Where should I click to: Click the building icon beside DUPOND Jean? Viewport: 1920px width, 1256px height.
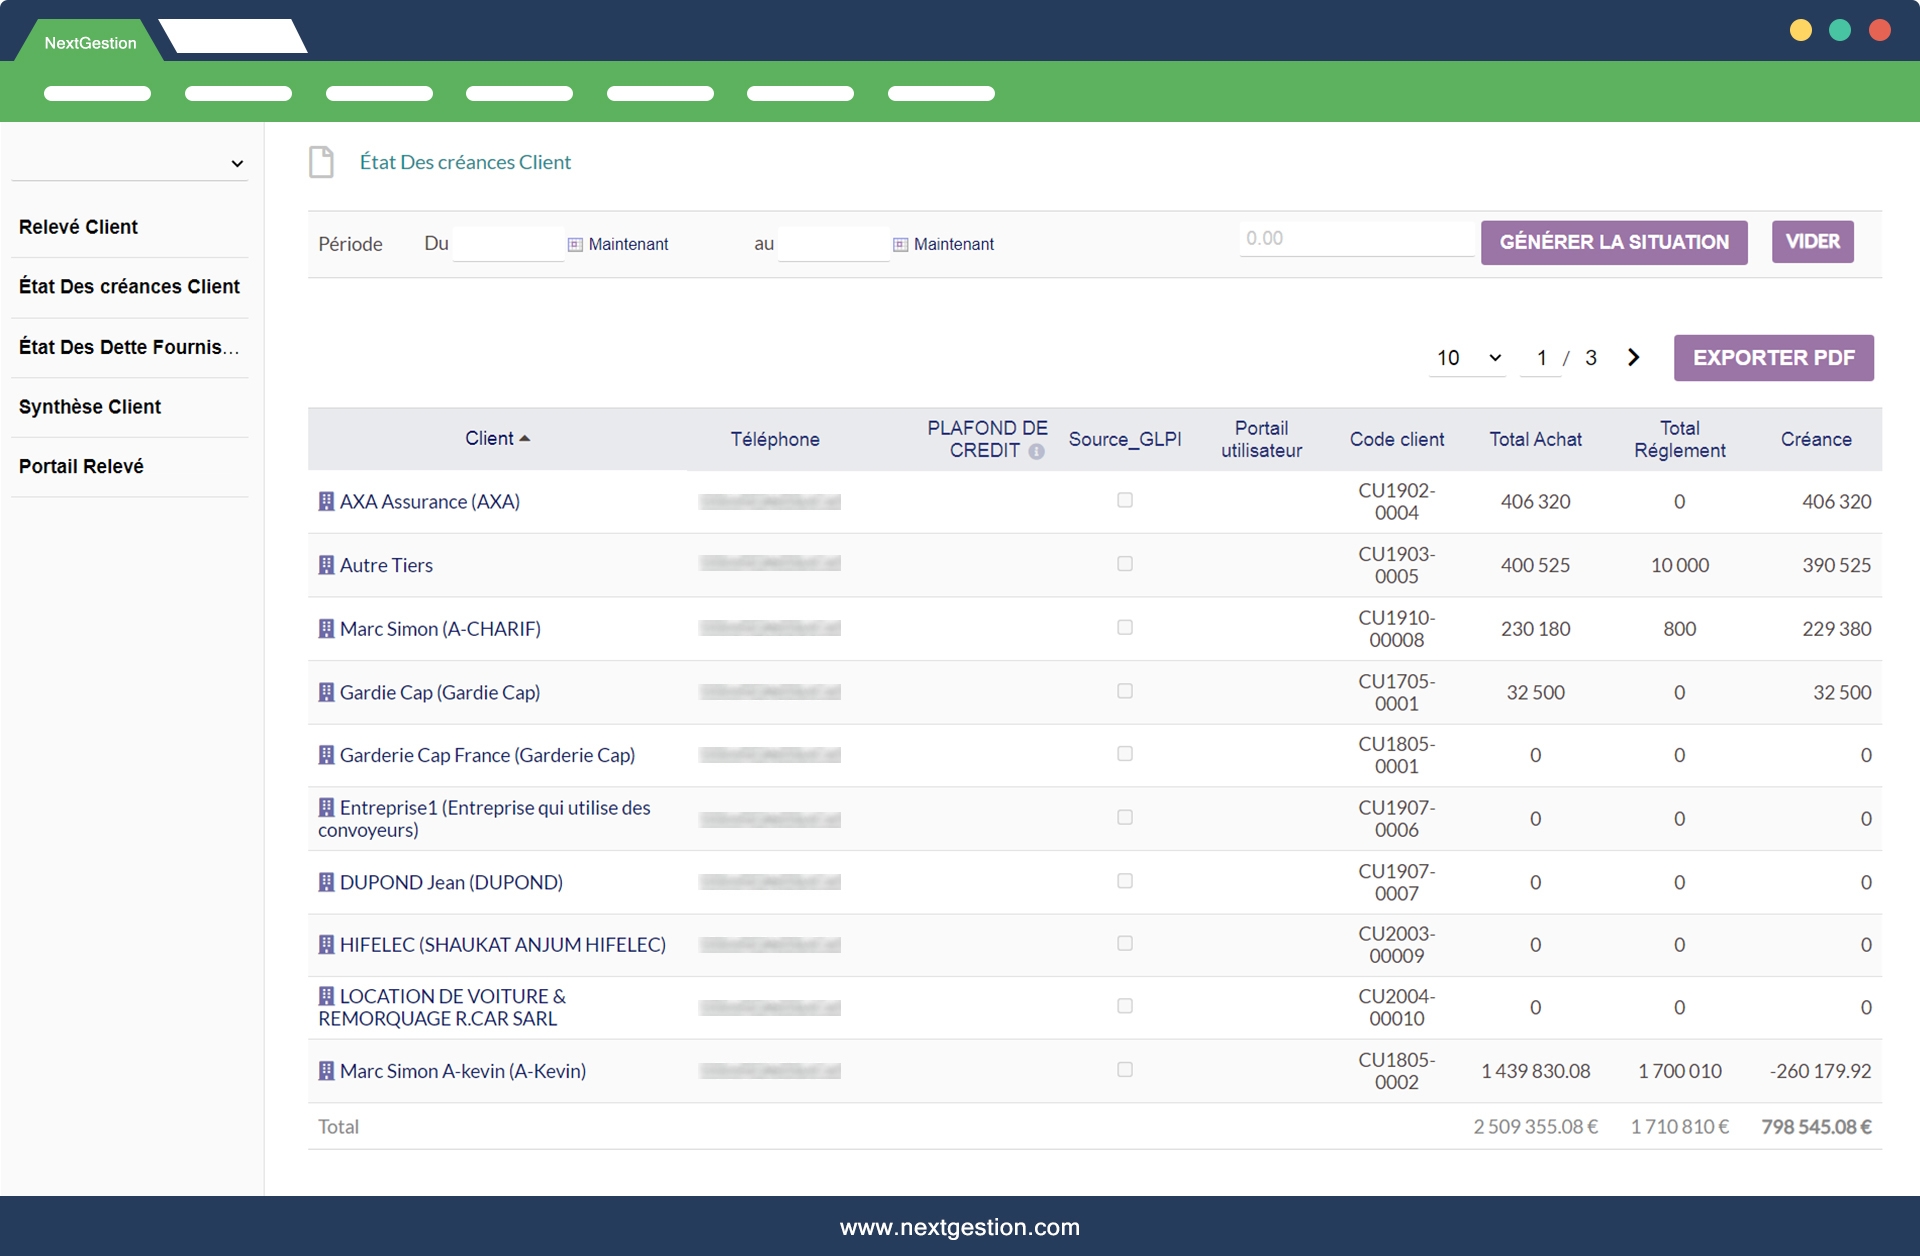click(326, 882)
